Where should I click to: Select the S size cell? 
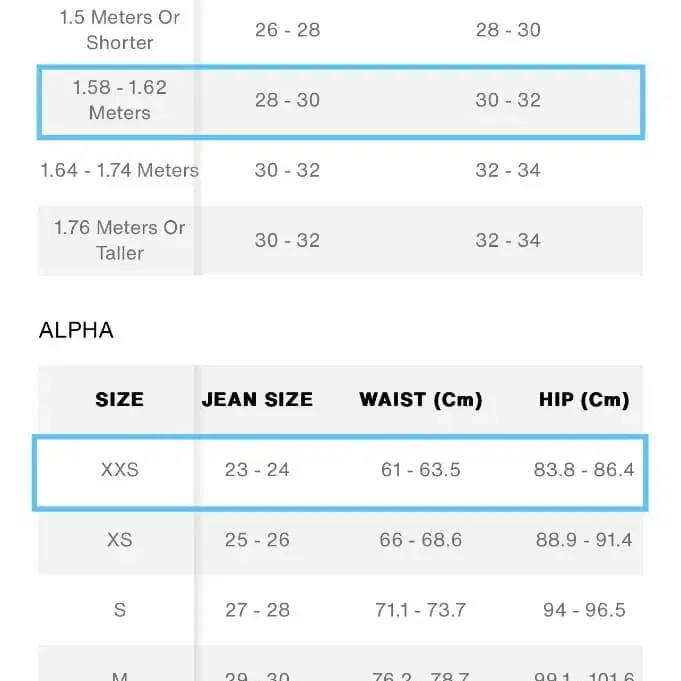click(x=120, y=610)
